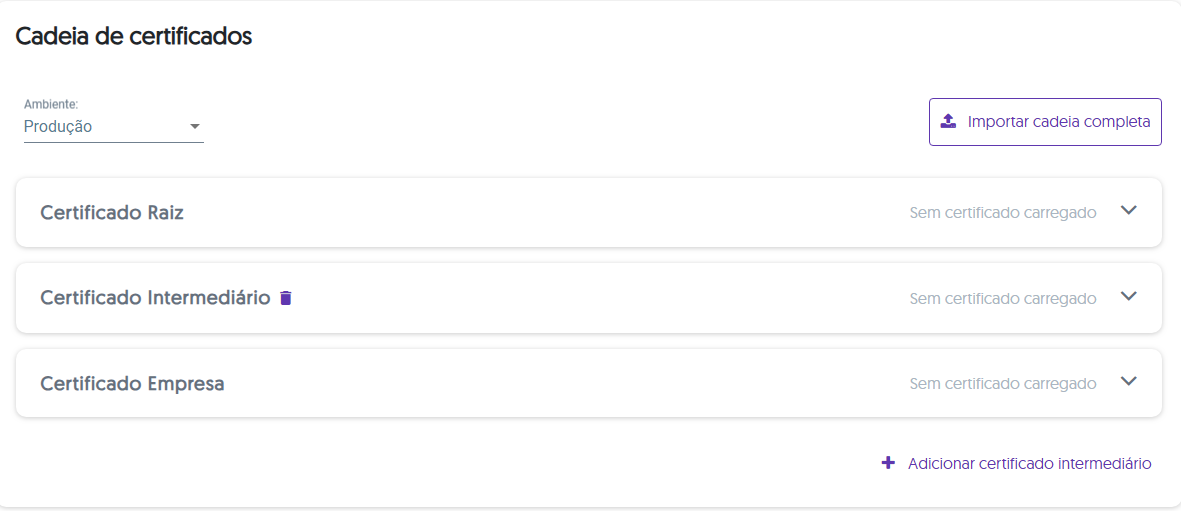Open the Ambiente dropdown arrow
This screenshot has height=511, width=1181.
click(x=195, y=127)
